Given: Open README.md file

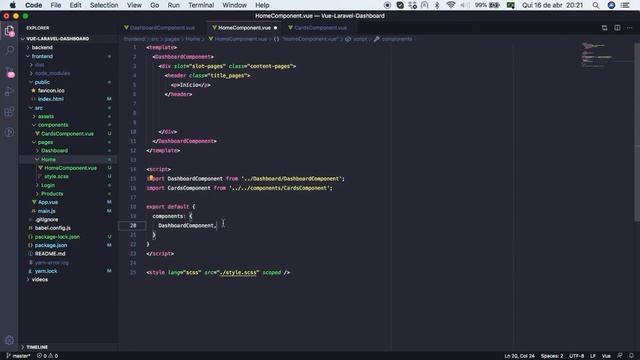Looking at the screenshot, I should 50,253.
